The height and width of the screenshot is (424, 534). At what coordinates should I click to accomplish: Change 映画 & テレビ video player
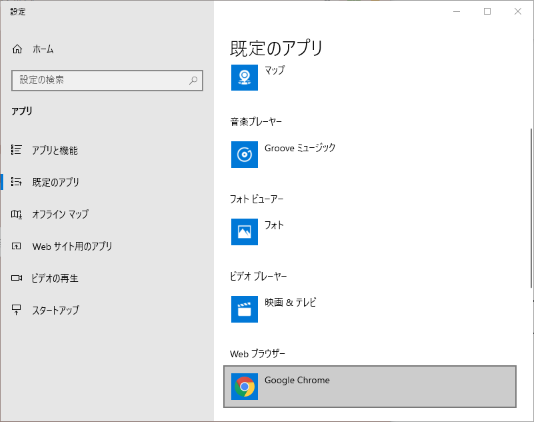(290, 302)
